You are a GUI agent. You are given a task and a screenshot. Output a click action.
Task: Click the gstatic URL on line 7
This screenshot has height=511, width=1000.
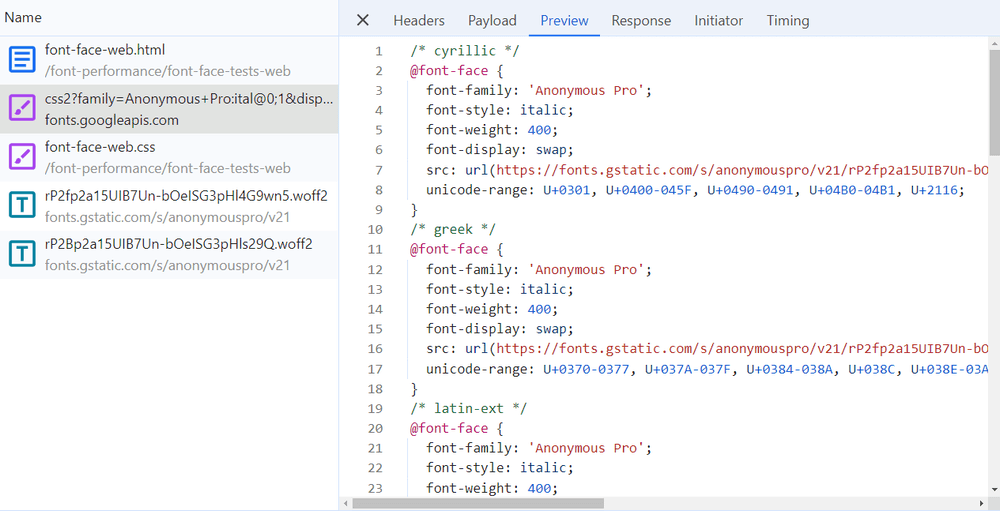(742, 170)
